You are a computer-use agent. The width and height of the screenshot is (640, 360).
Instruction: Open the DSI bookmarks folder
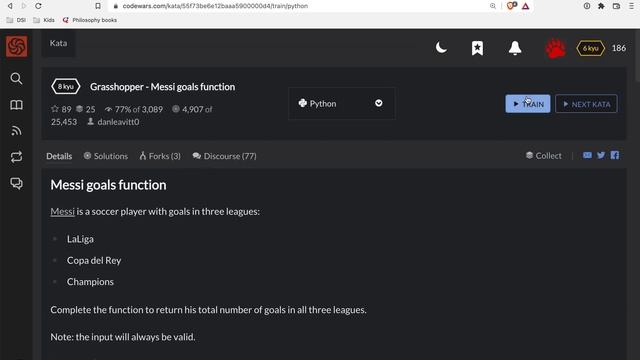coord(16,20)
